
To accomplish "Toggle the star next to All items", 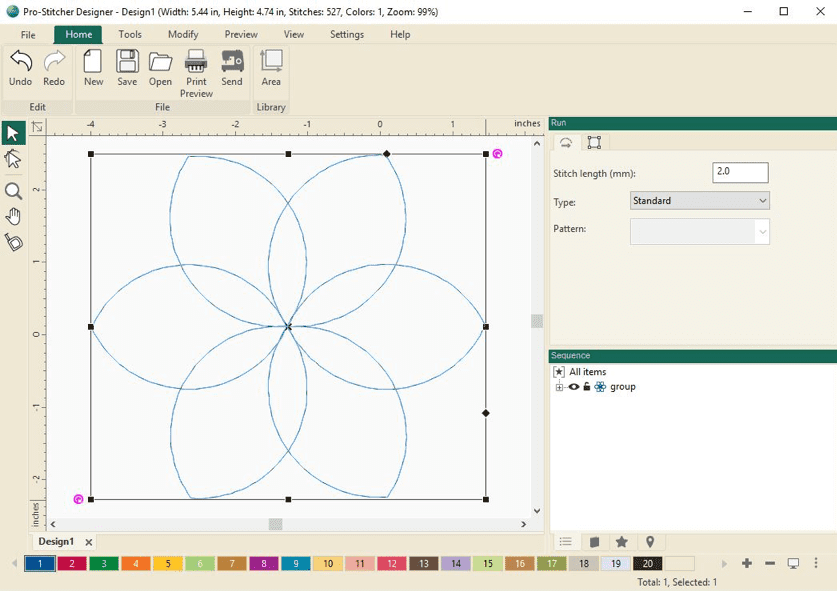I will click(559, 371).
